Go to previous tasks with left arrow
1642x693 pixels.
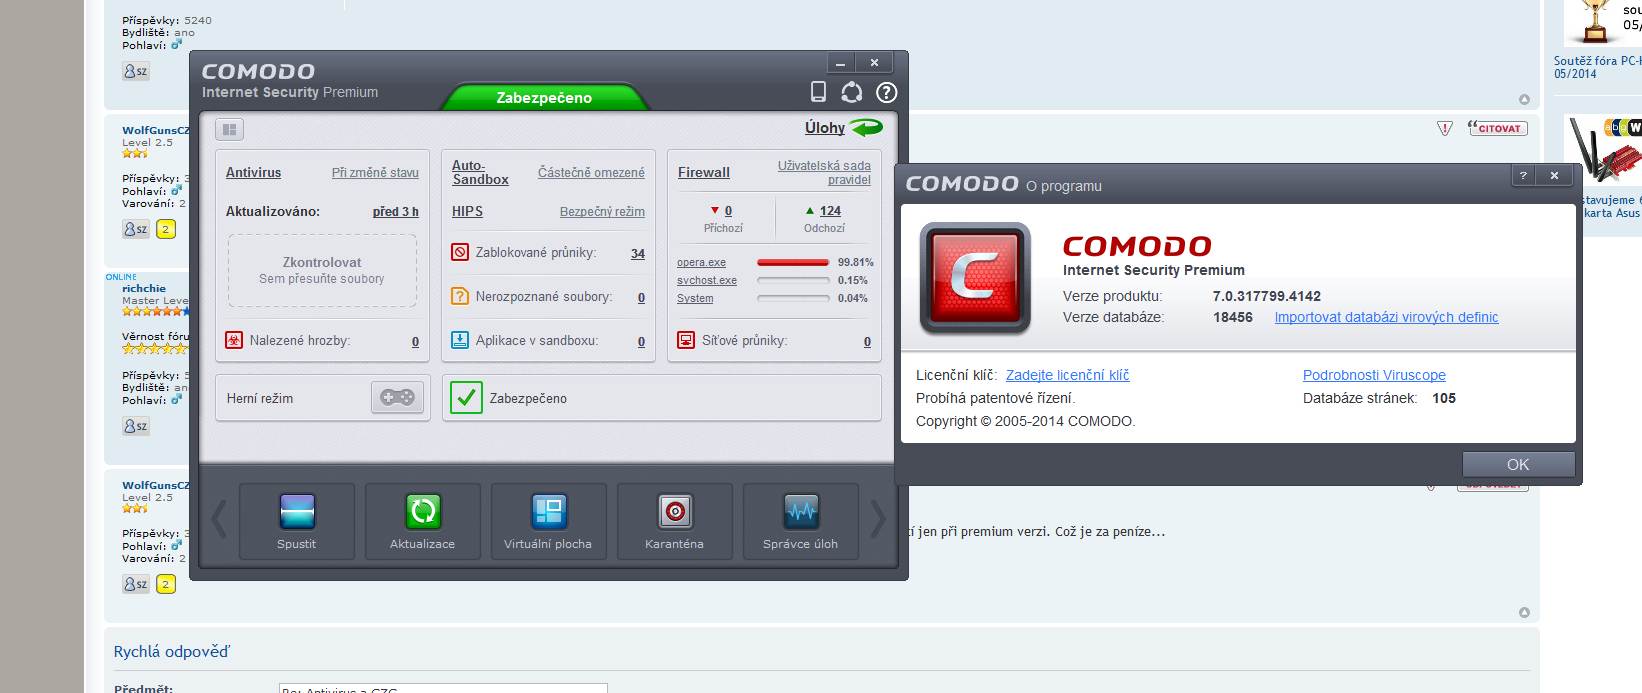coord(219,519)
